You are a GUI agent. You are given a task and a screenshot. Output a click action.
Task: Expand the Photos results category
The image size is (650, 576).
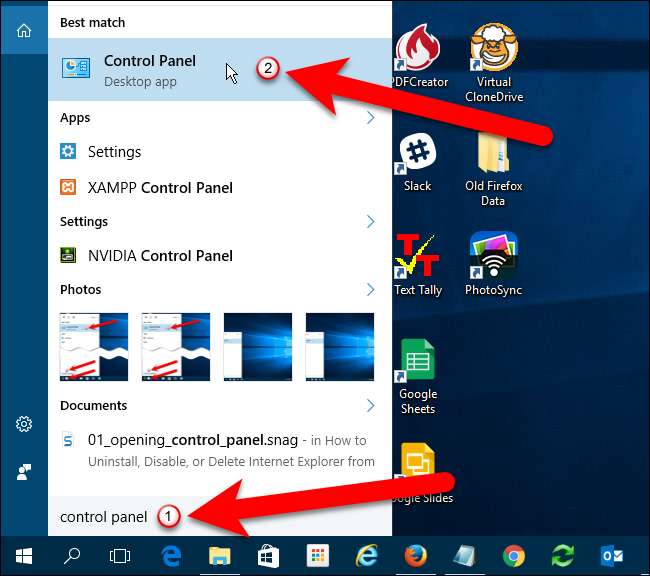click(370, 290)
